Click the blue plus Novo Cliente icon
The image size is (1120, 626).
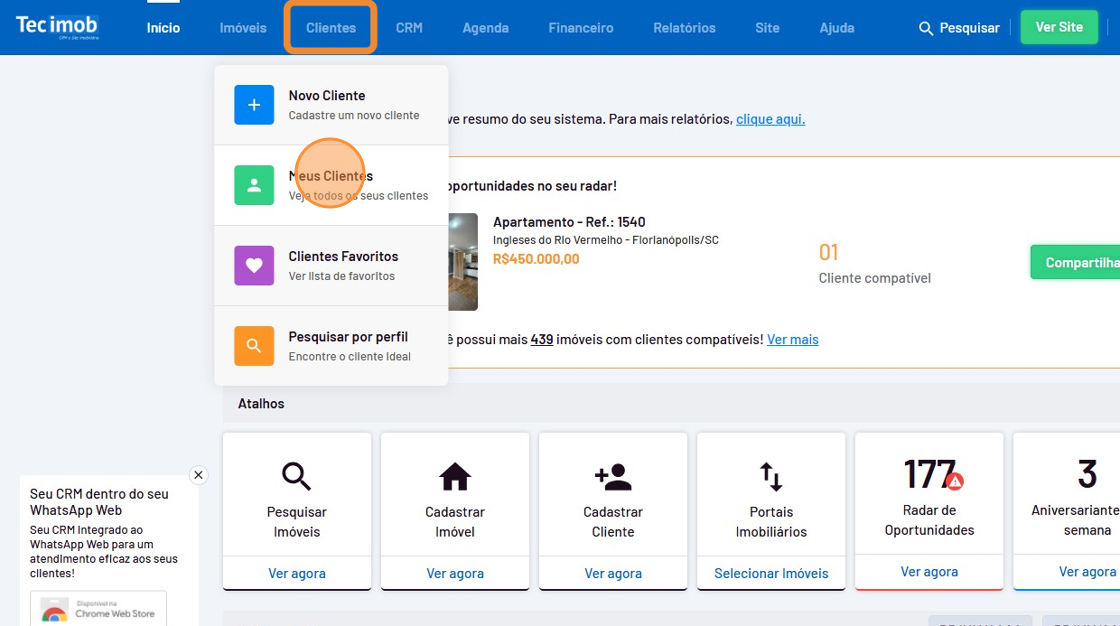pos(254,105)
